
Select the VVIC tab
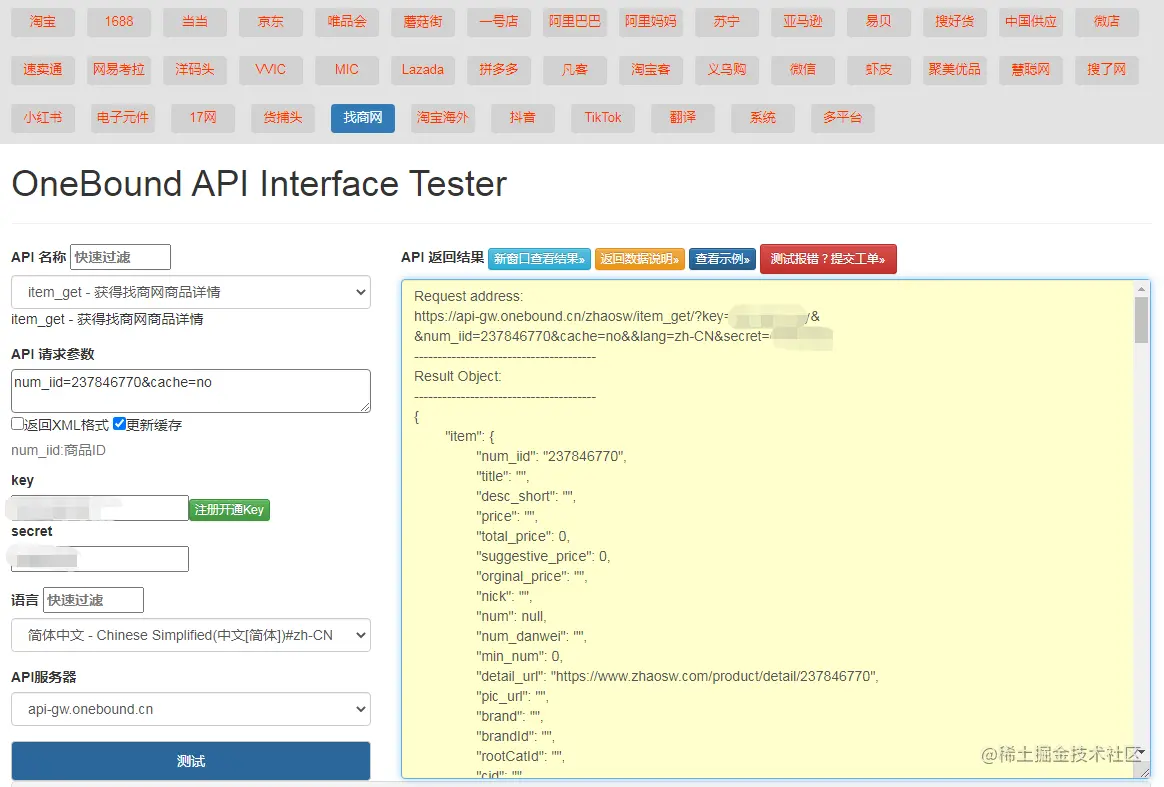(271, 70)
